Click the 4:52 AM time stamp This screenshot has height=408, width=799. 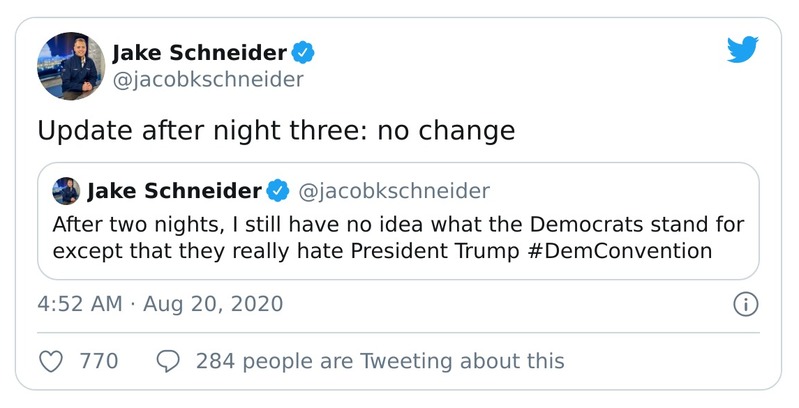pyautogui.click(x=79, y=304)
